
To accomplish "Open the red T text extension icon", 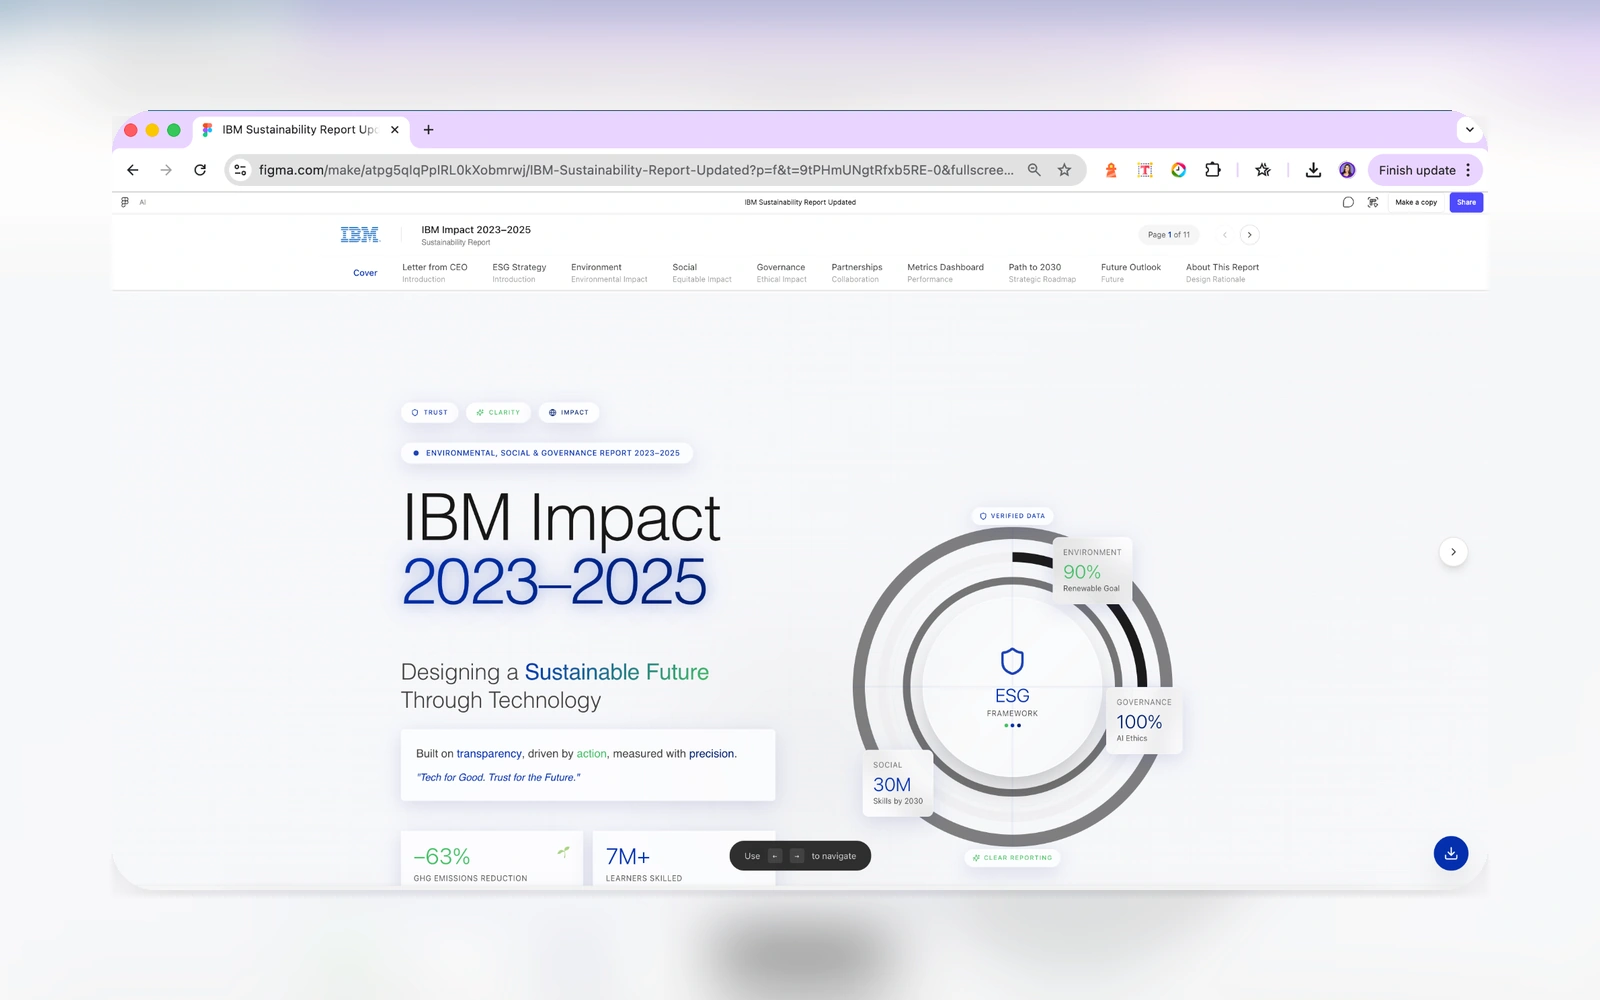I will coord(1145,170).
